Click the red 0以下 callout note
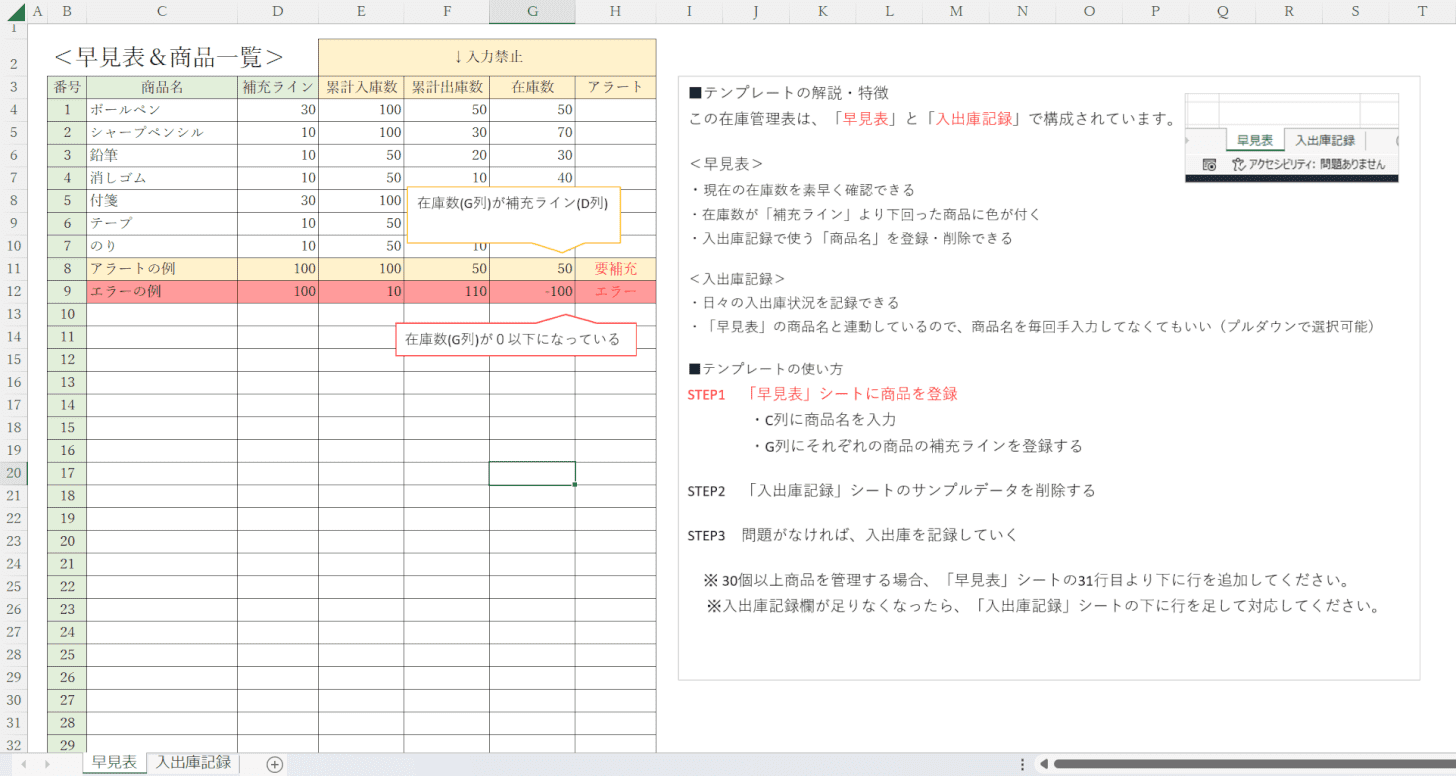 (516, 338)
